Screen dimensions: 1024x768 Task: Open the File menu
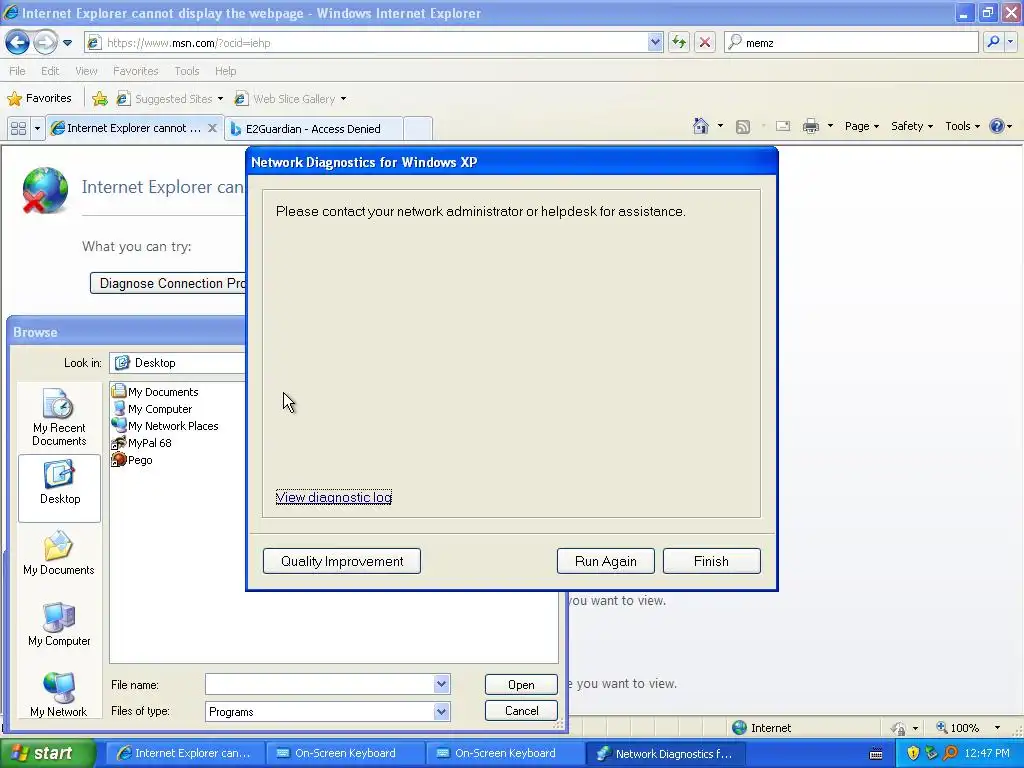point(18,71)
